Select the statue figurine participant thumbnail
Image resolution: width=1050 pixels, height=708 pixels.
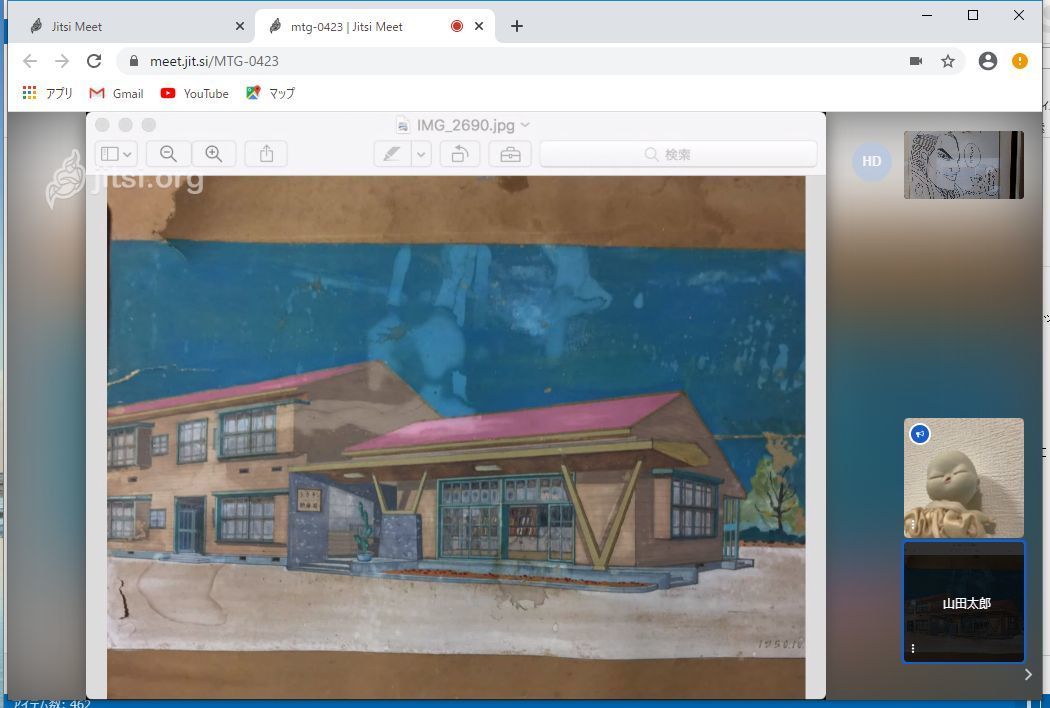click(964, 478)
